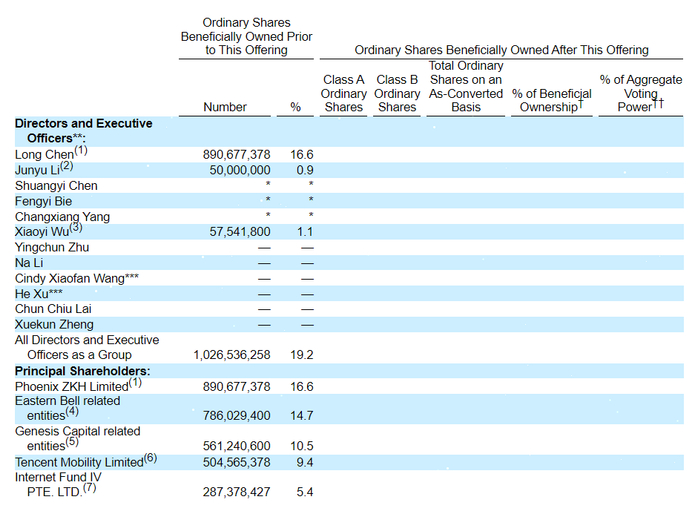700x511 pixels.
Task: Click the % of Beneficial Ownership header
Action: coord(552,100)
